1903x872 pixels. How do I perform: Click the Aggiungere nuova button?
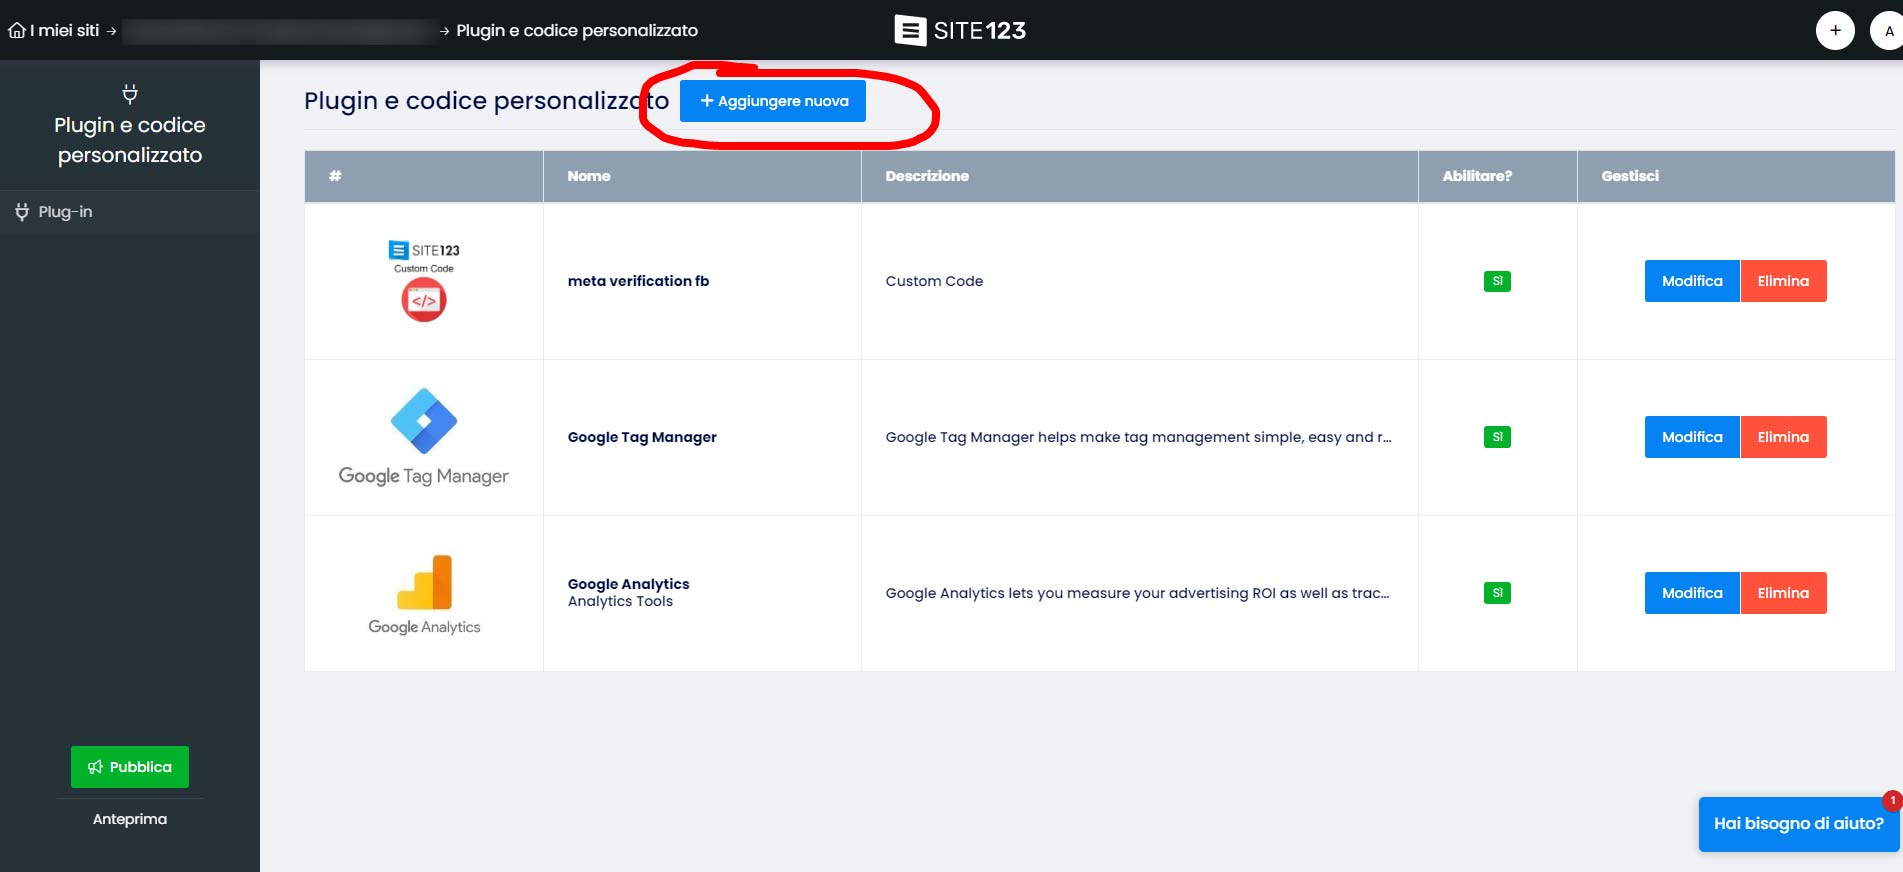click(x=773, y=101)
